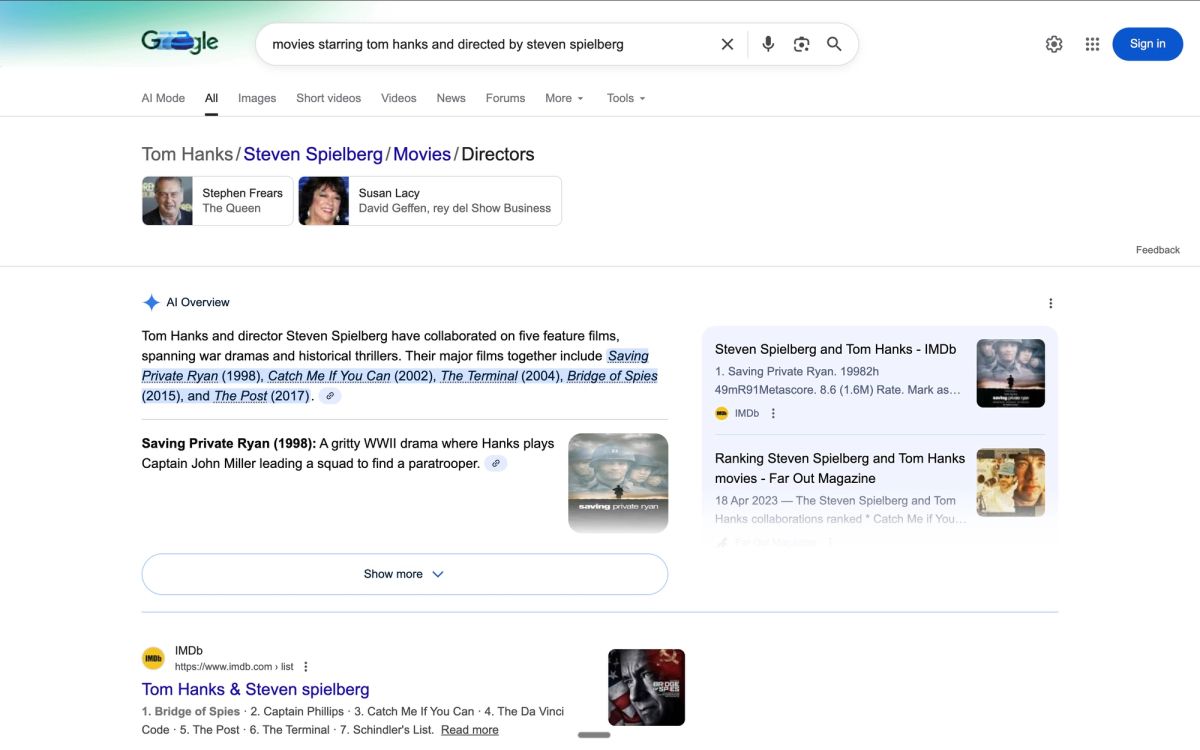Open Tom Hanks & Steven spielberg IMDb result
The height and width of the screenshot is (750, 1200).
click(255, 689)
